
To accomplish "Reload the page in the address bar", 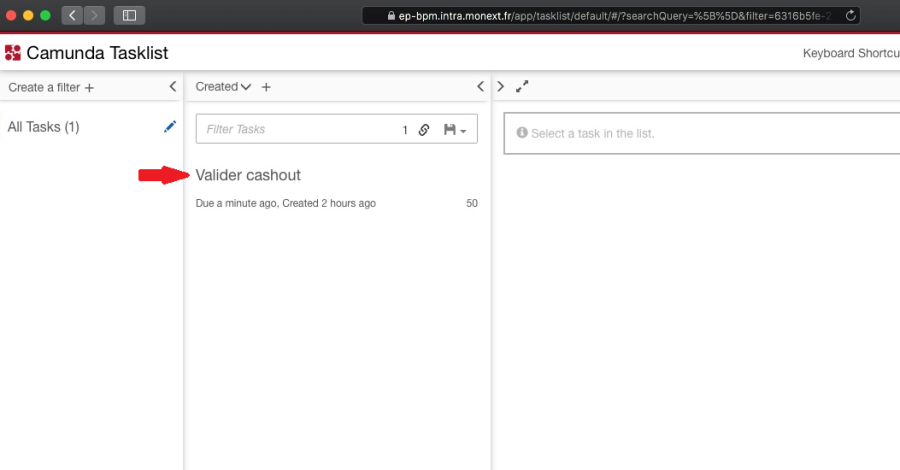I will click(850, 15).
